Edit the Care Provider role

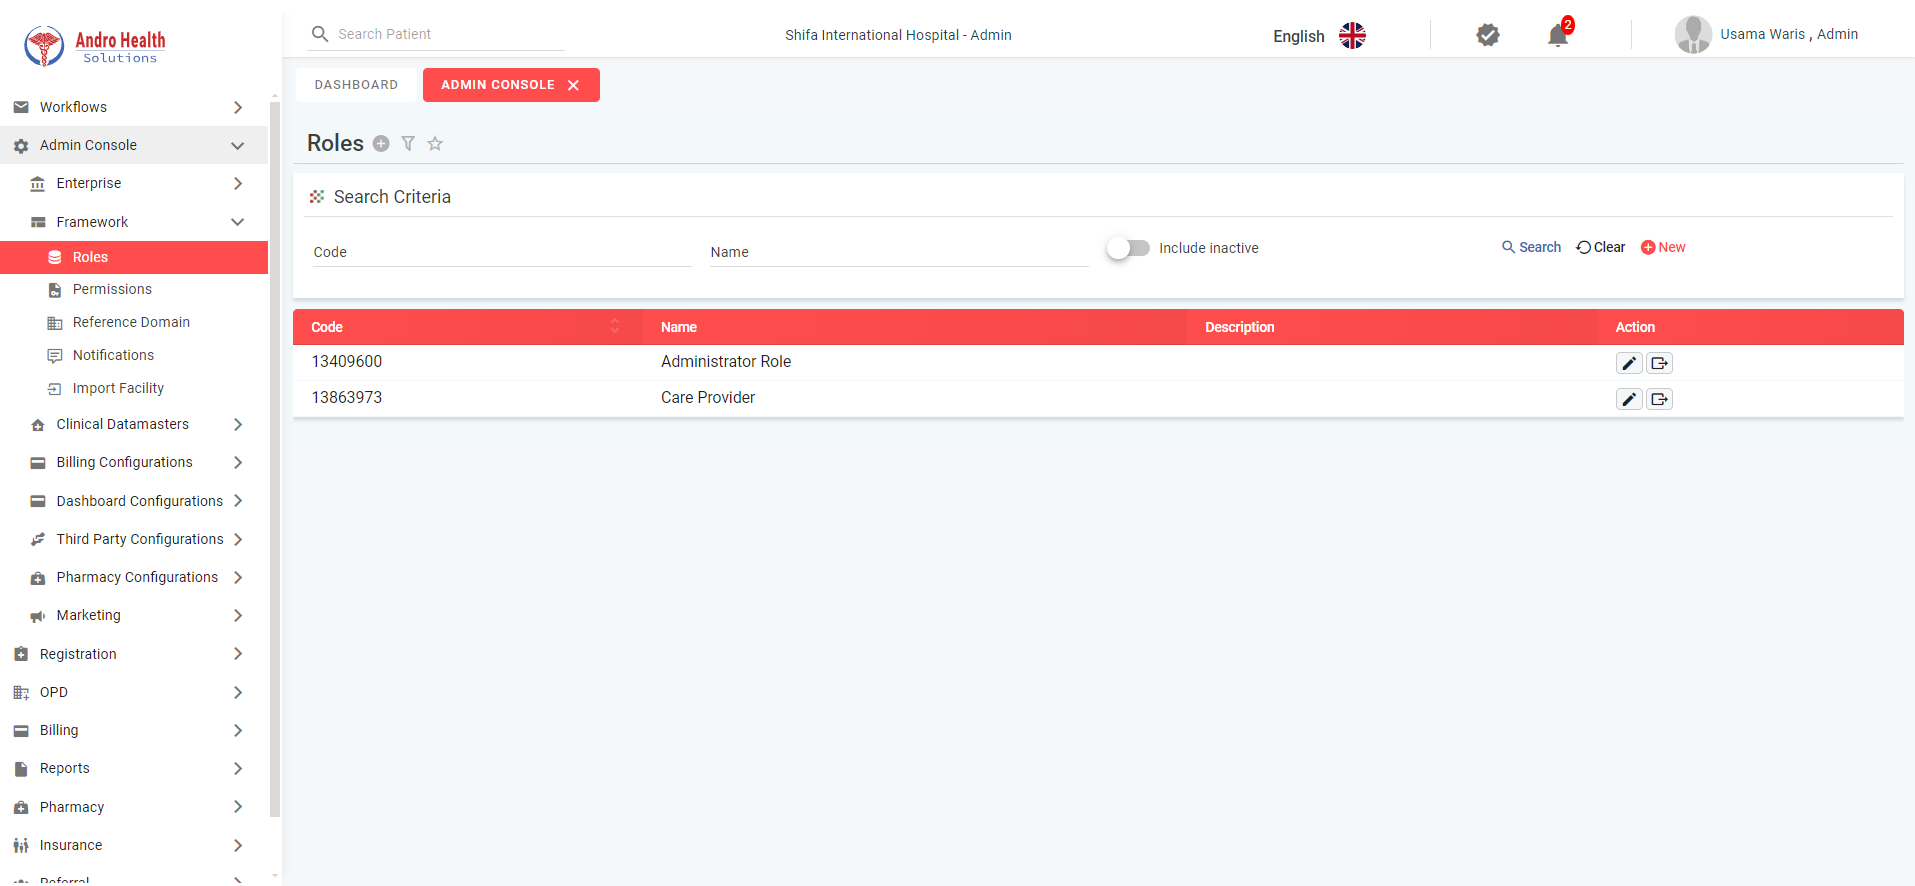coord(1629,399)
